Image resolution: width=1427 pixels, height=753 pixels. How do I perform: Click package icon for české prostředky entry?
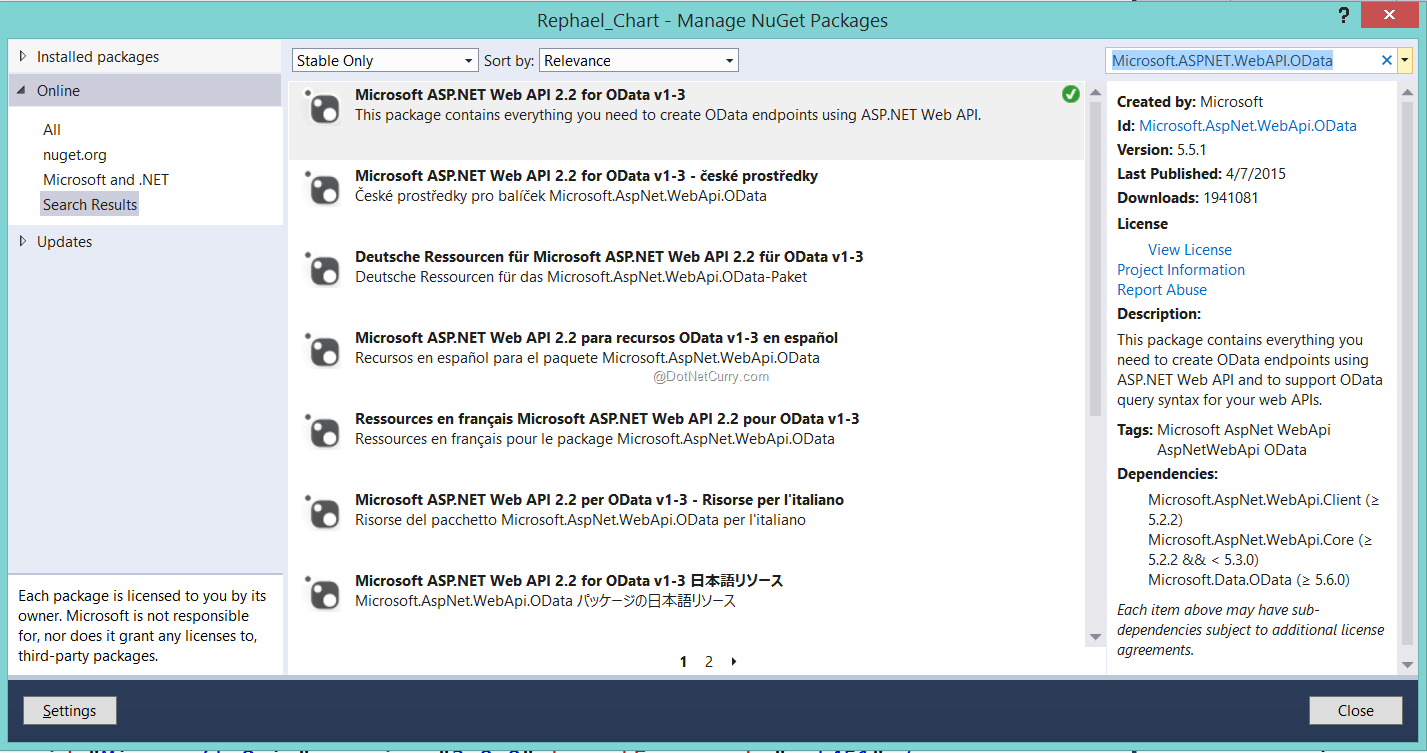click(x=323, y=187)
